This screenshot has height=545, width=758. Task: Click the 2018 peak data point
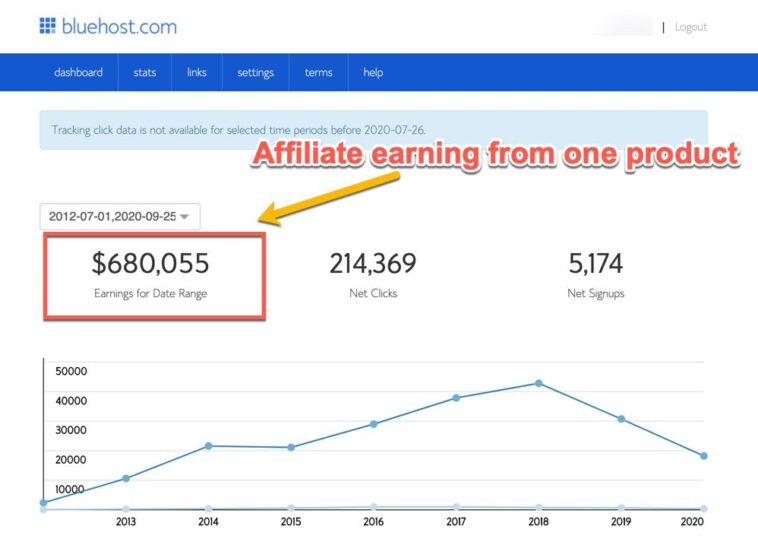click(x=539, y=383)
